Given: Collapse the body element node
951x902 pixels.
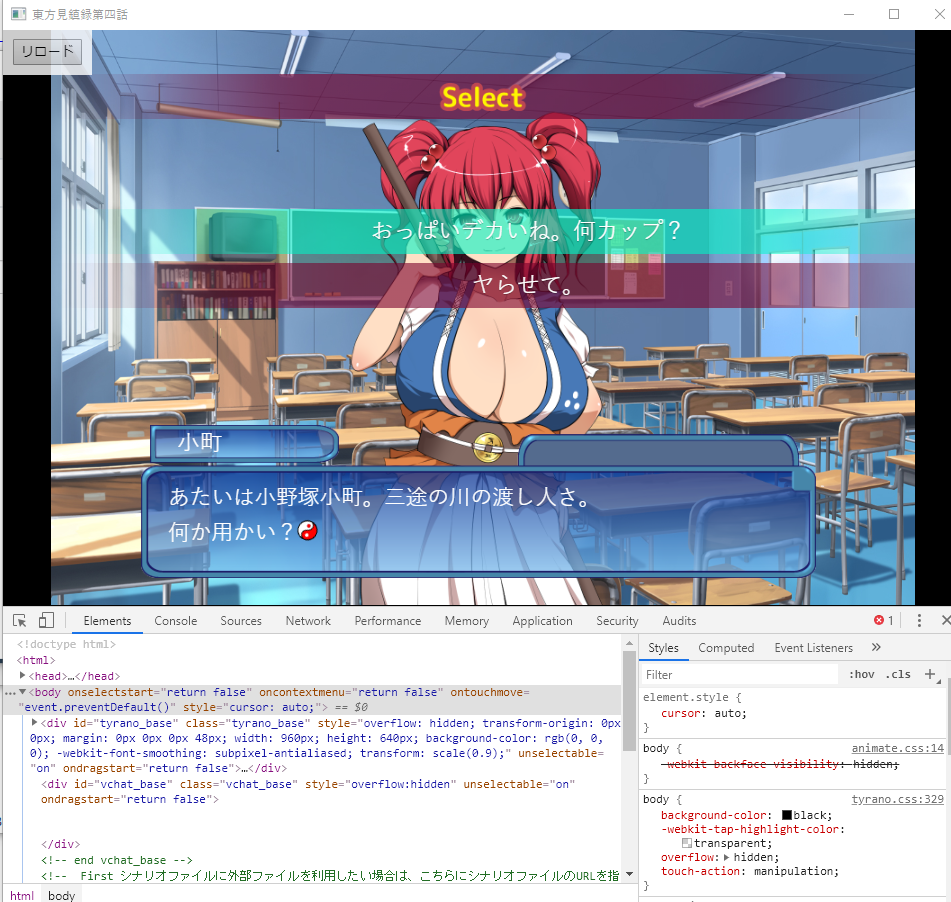Looking at the screenshot, I should [x=22, y=692].
